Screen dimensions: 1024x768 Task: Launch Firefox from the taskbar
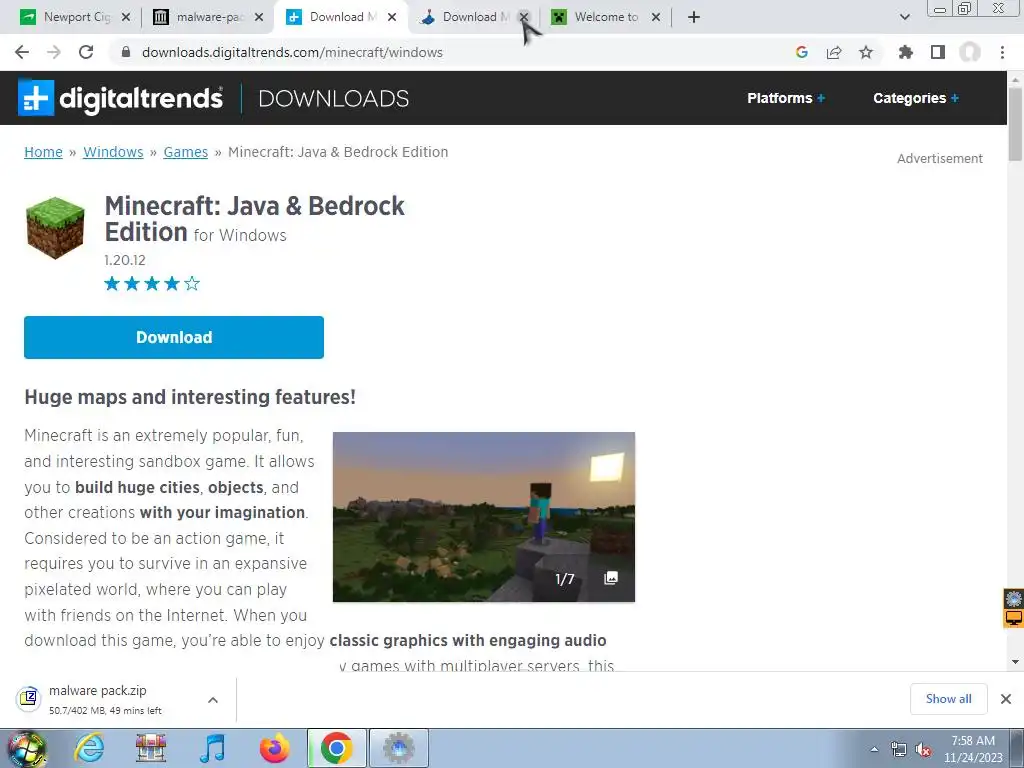coord(274,748)
